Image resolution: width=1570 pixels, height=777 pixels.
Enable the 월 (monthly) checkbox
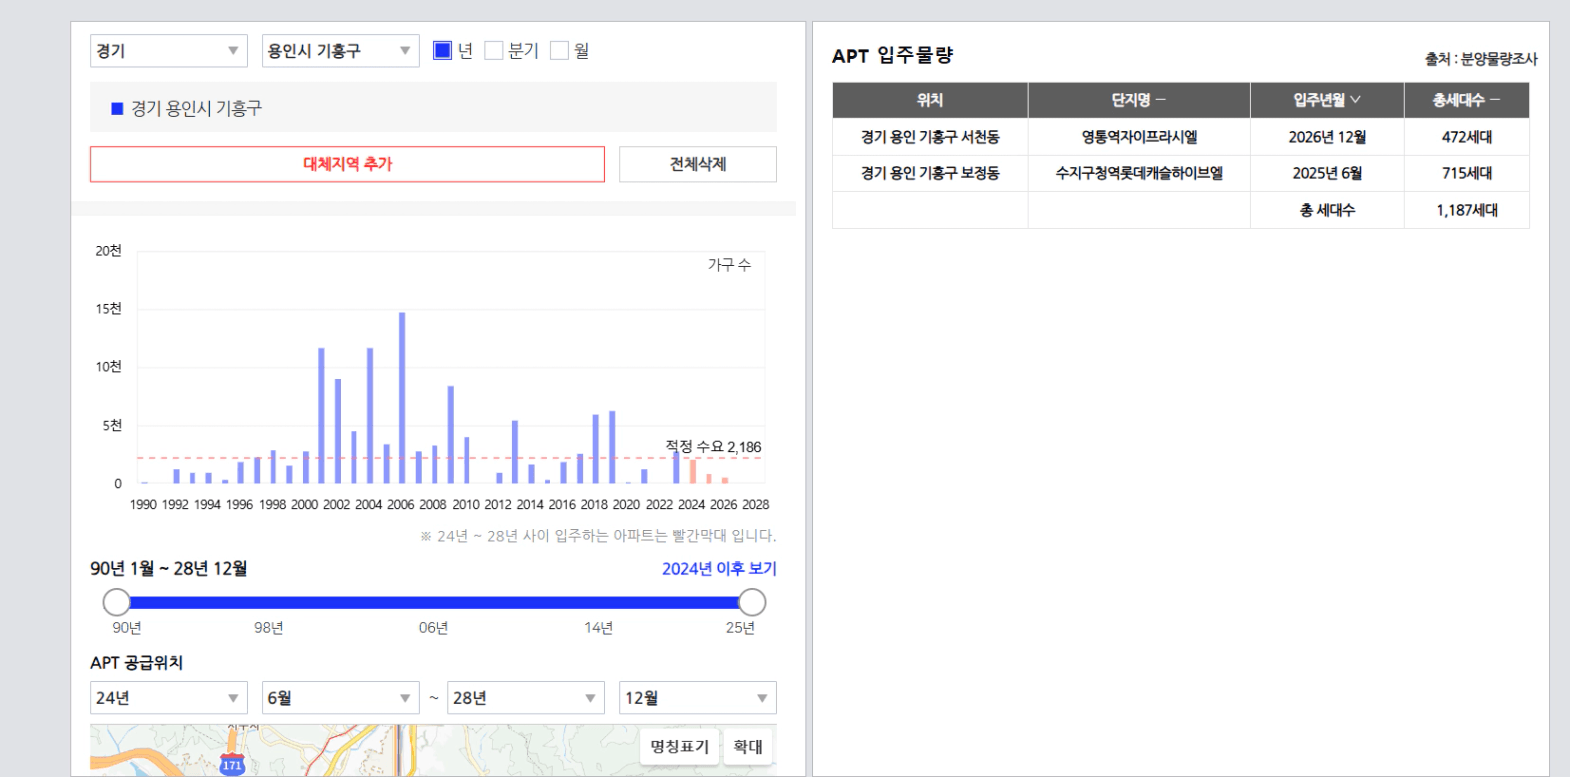pos(560,50)
